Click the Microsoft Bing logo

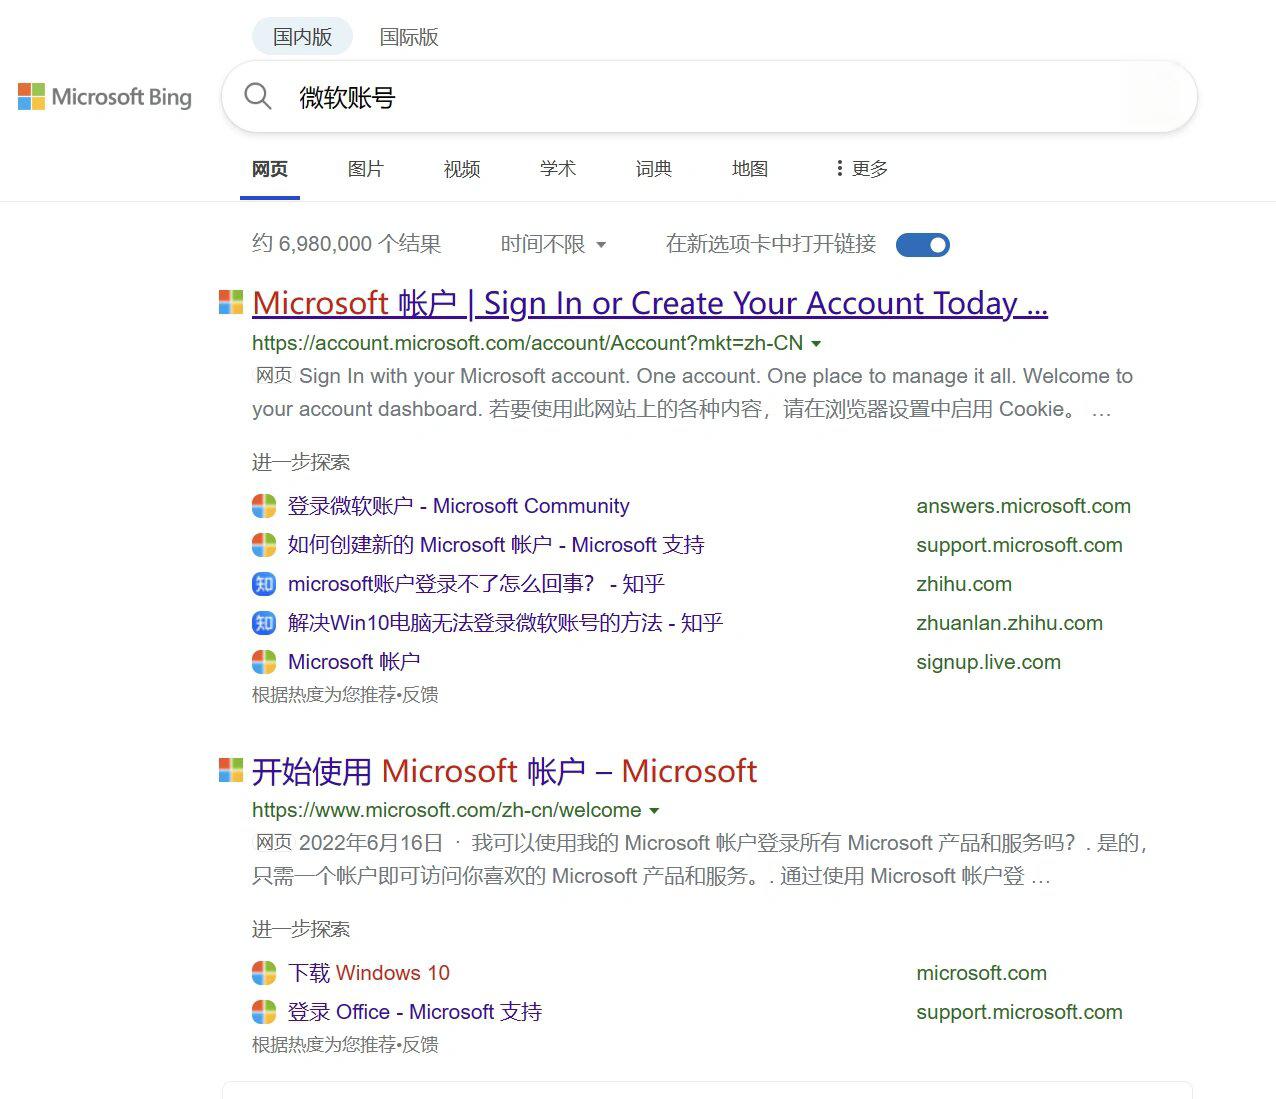(x=105, y=97)
